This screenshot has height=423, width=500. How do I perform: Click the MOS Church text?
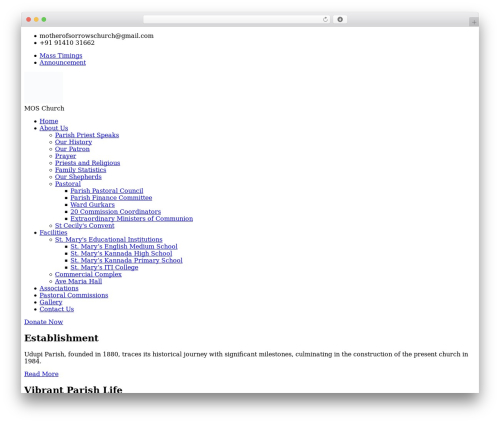pos(44,109)
